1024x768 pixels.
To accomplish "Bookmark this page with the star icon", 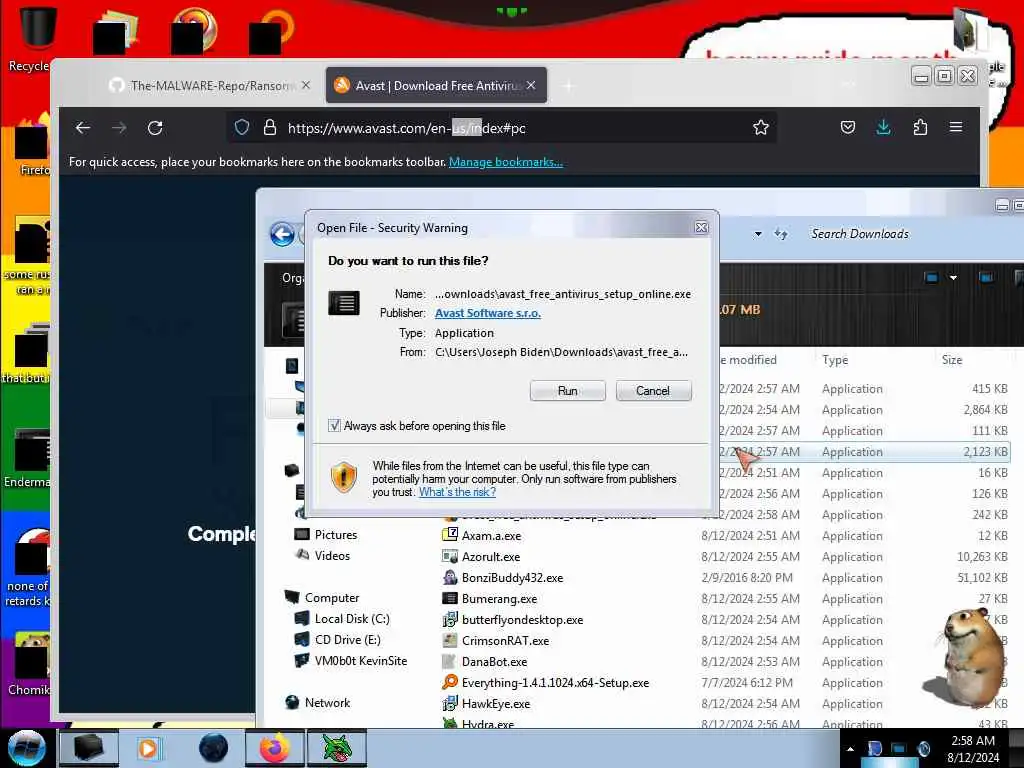I will click(x=761, y=127).
